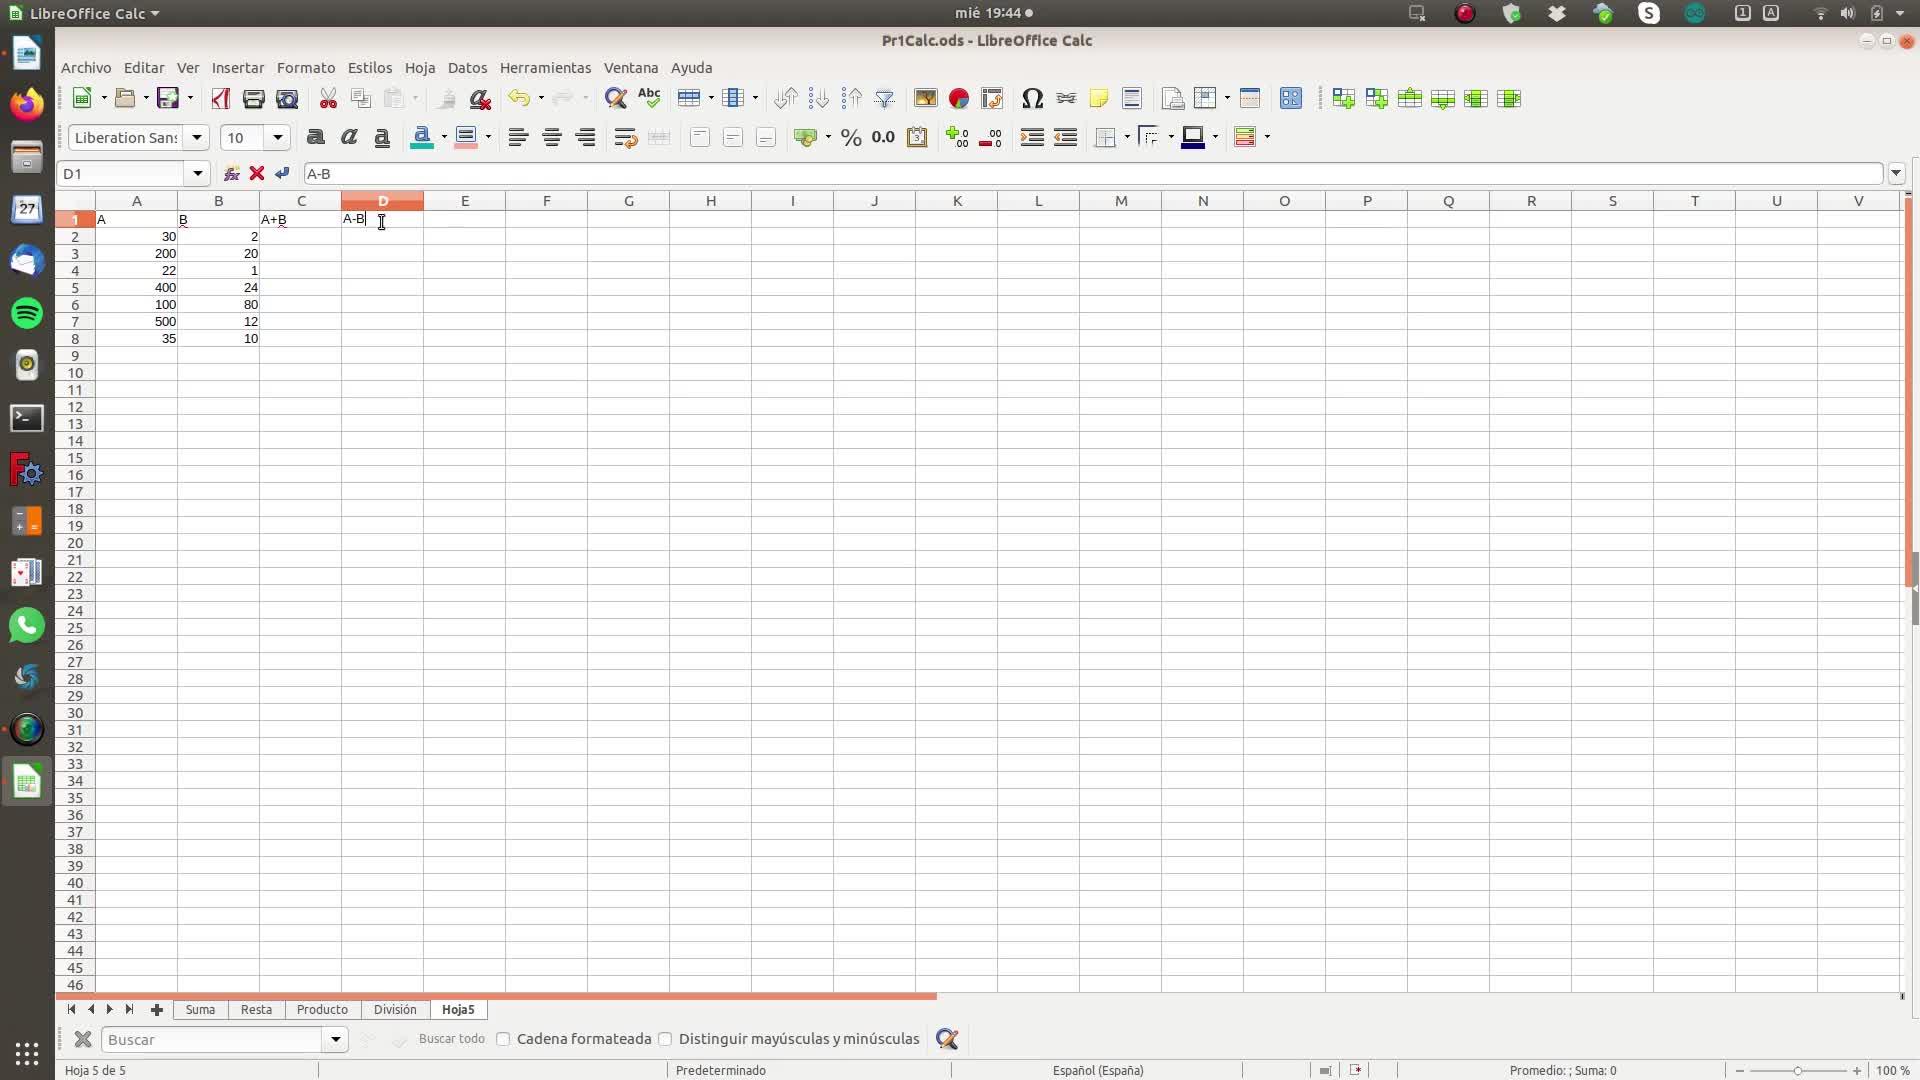Screen dimensions: 1920x1080
Task: Click into the Buscar search field
Action: (213, 1039)
